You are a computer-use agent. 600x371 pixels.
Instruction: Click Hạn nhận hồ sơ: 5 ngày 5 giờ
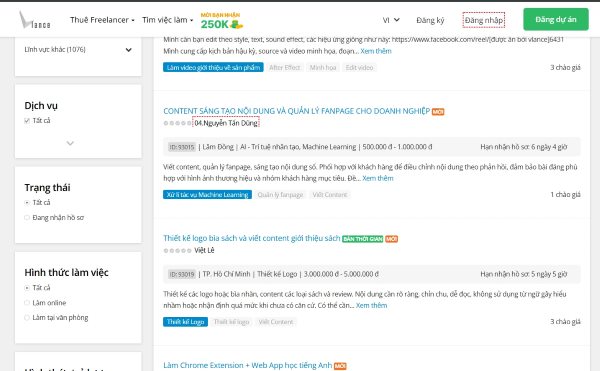(x=524, y=274)
